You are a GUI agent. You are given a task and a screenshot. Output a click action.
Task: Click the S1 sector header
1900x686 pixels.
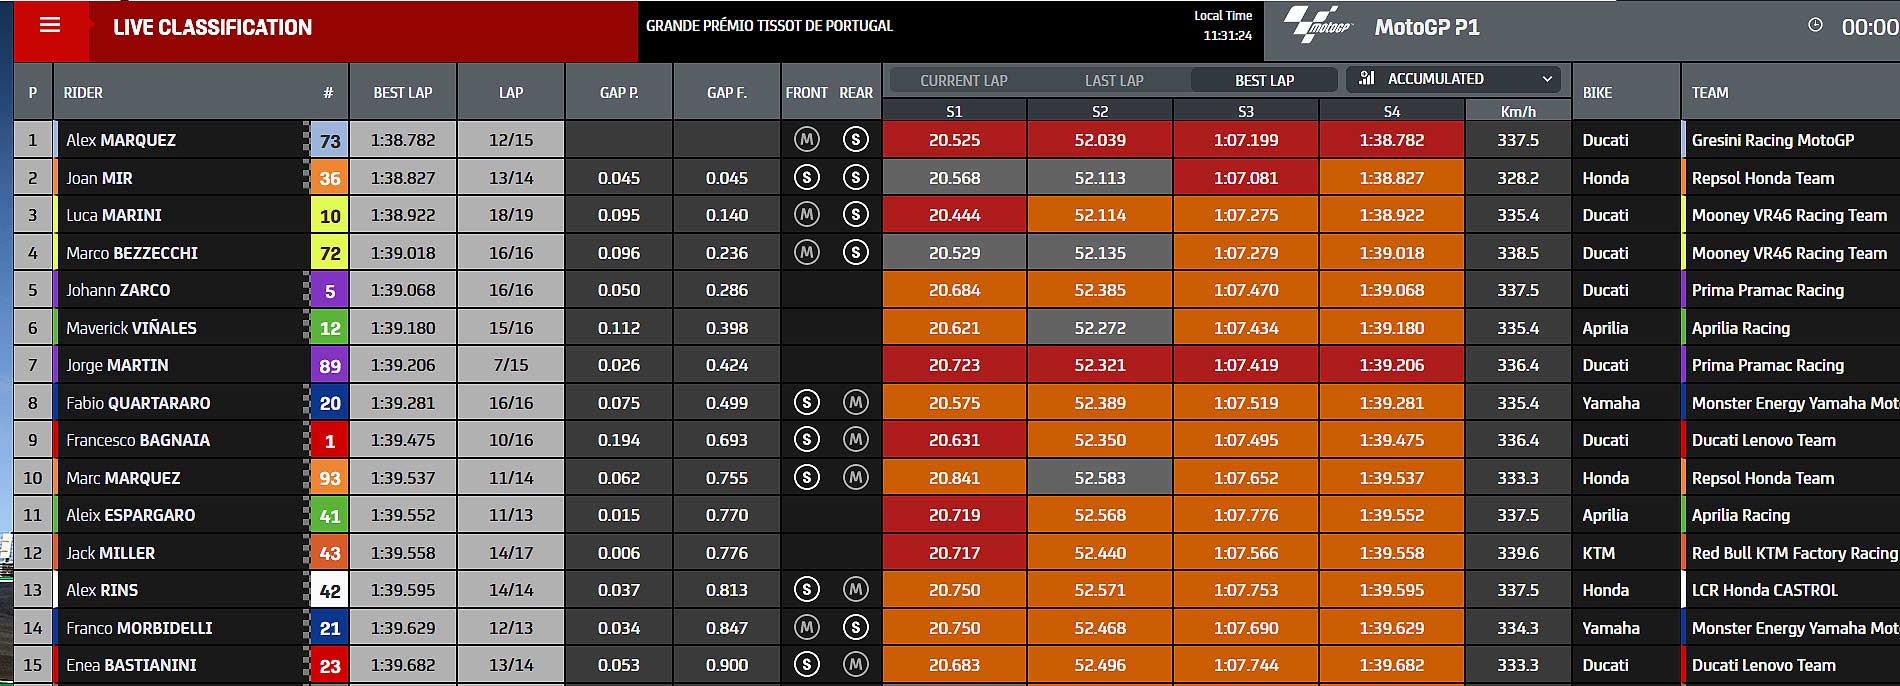pos(954,111)
